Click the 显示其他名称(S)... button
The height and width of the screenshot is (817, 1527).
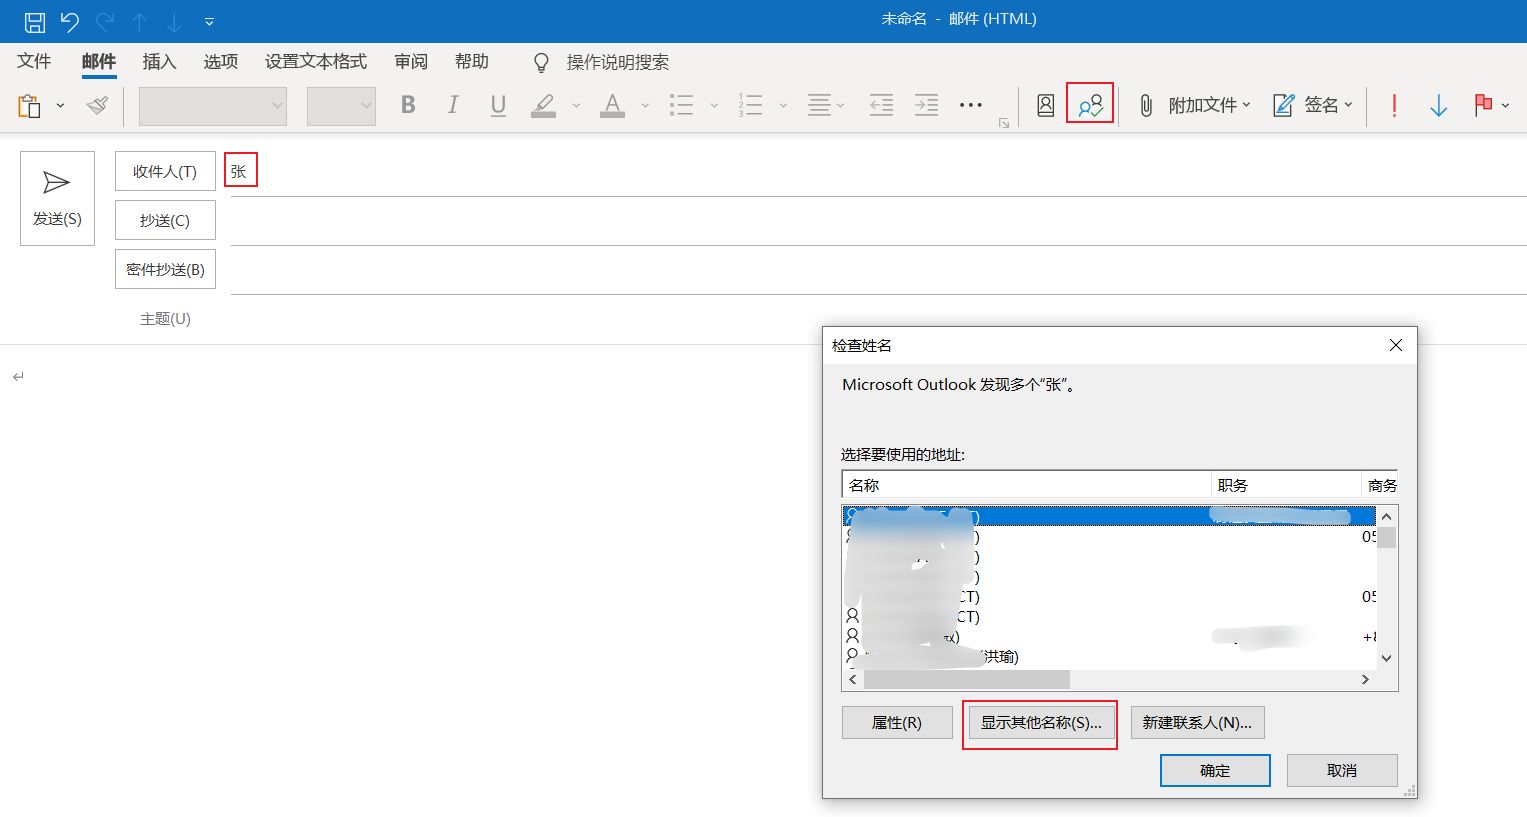(1040, 723)
